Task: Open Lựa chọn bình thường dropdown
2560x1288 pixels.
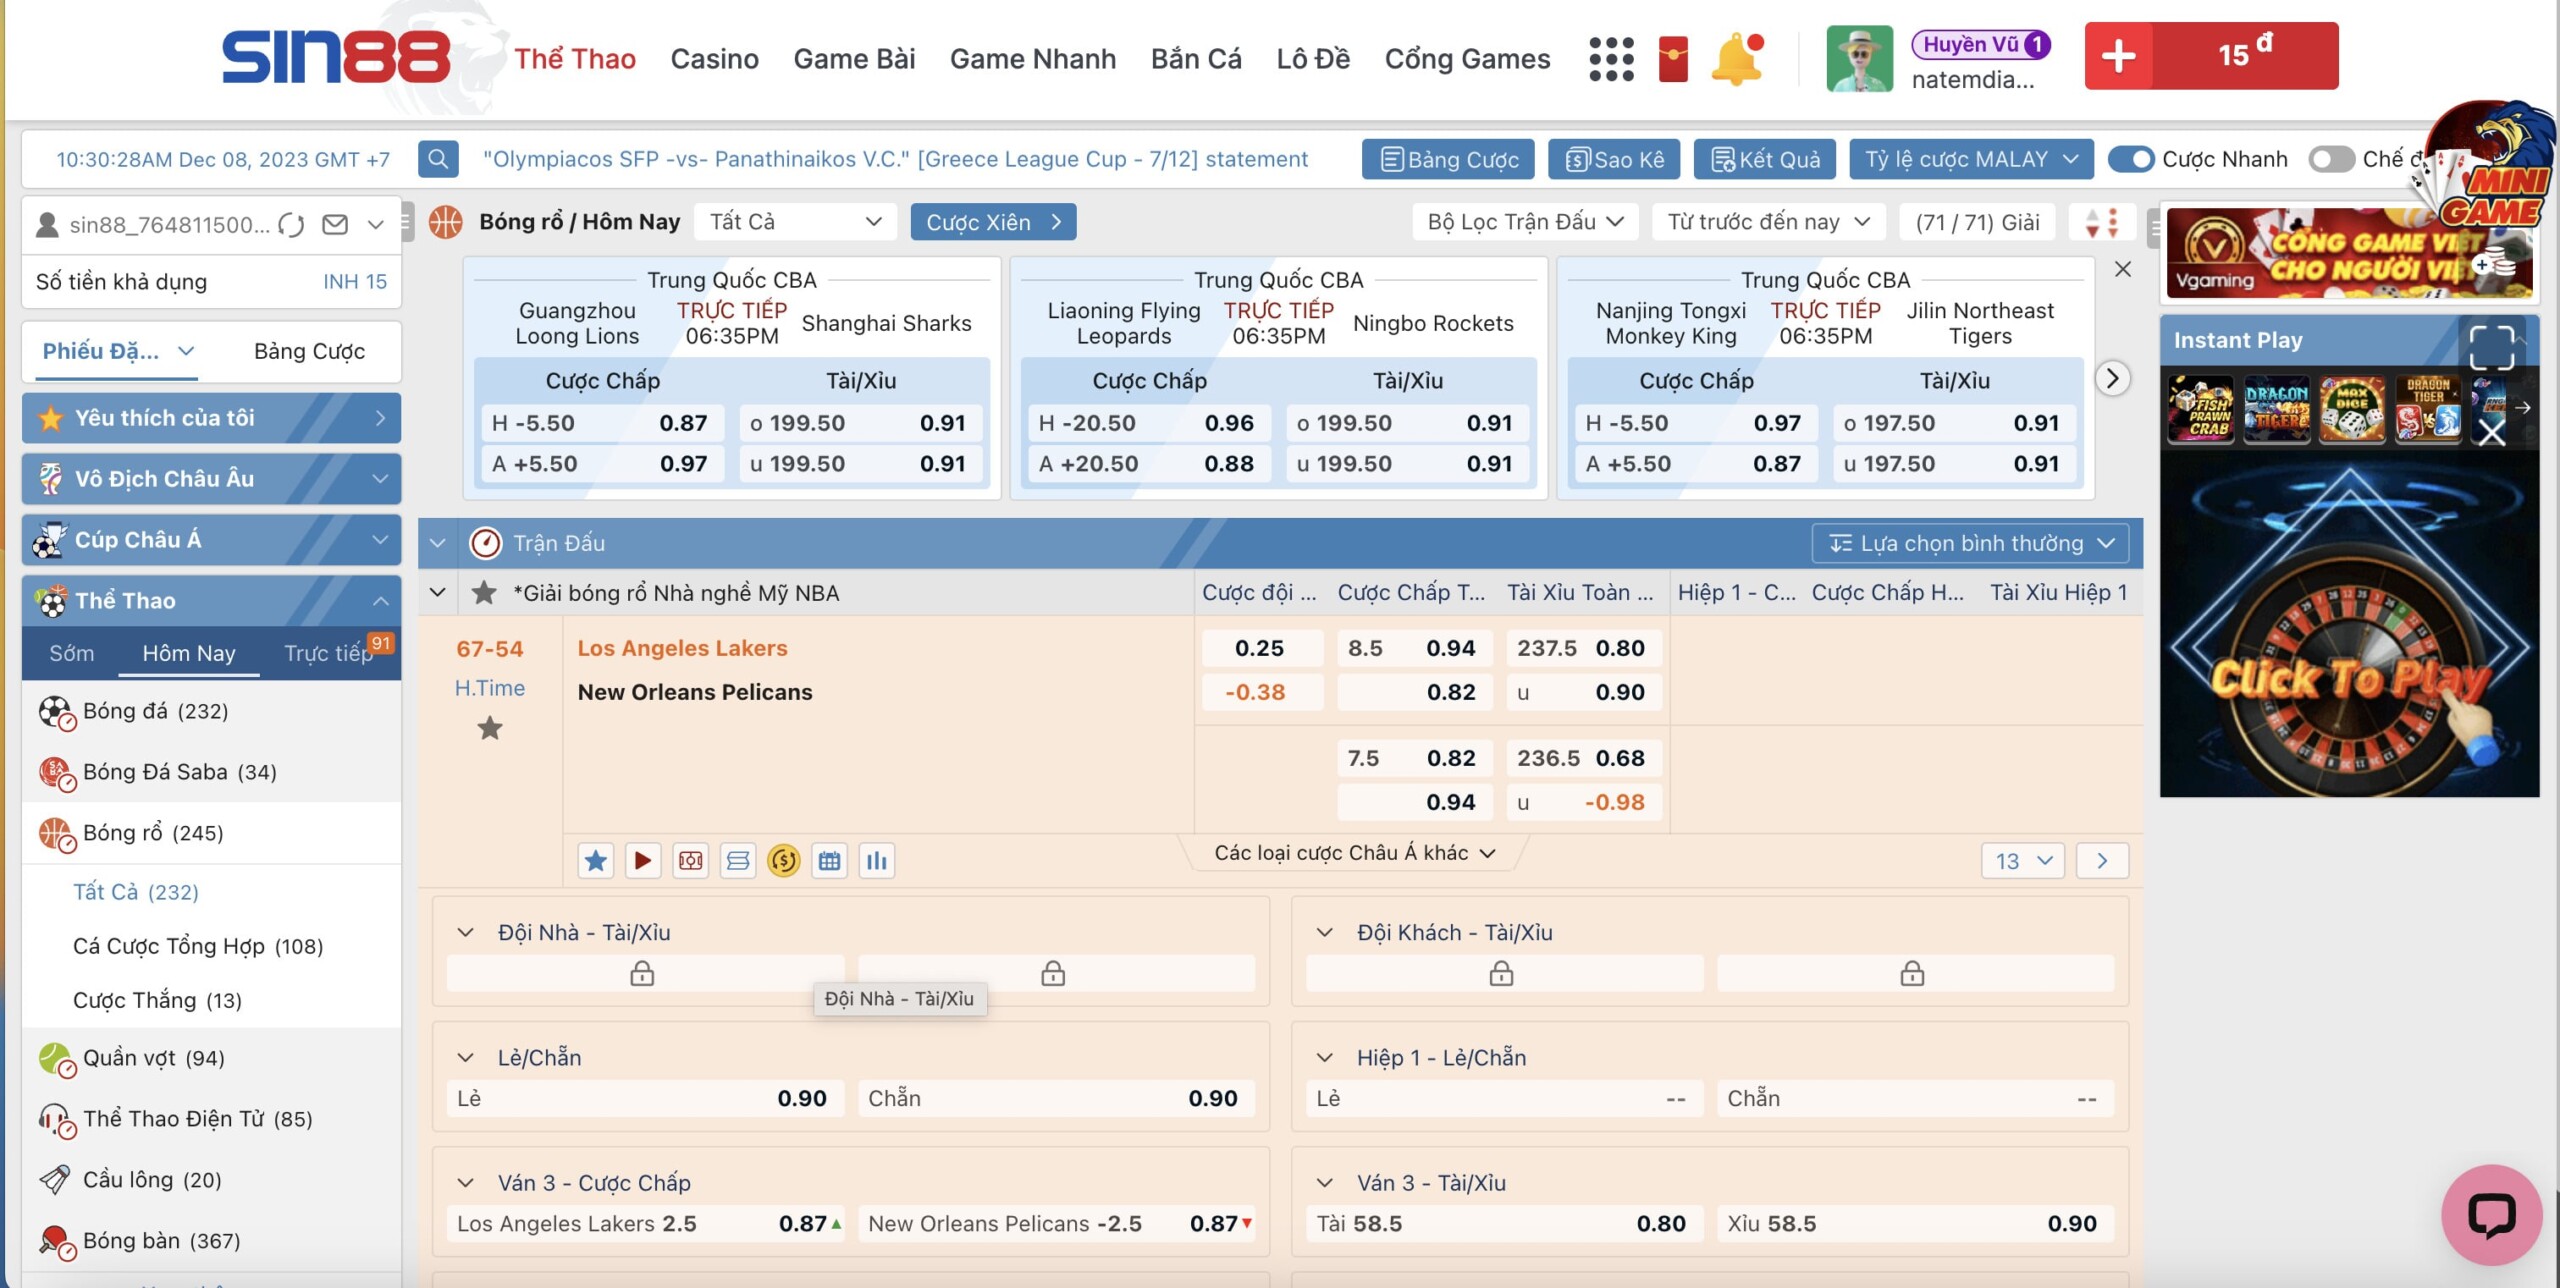Action: click(x=1970, y=543)
